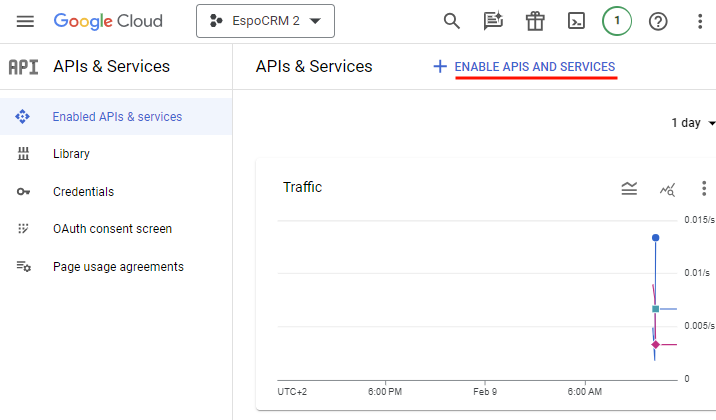Open the help question mark menu
716x420 pixels.
click(x=658, y=21)
